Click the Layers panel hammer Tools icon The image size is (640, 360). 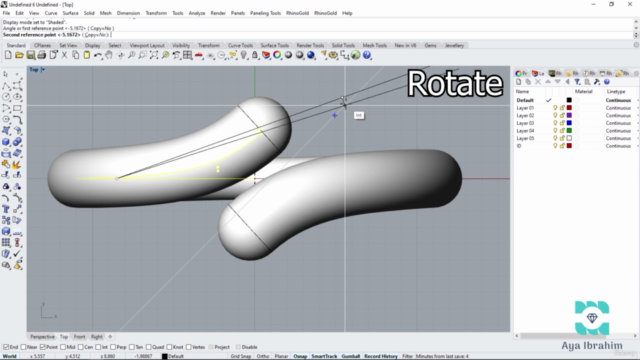coord(597,82)
